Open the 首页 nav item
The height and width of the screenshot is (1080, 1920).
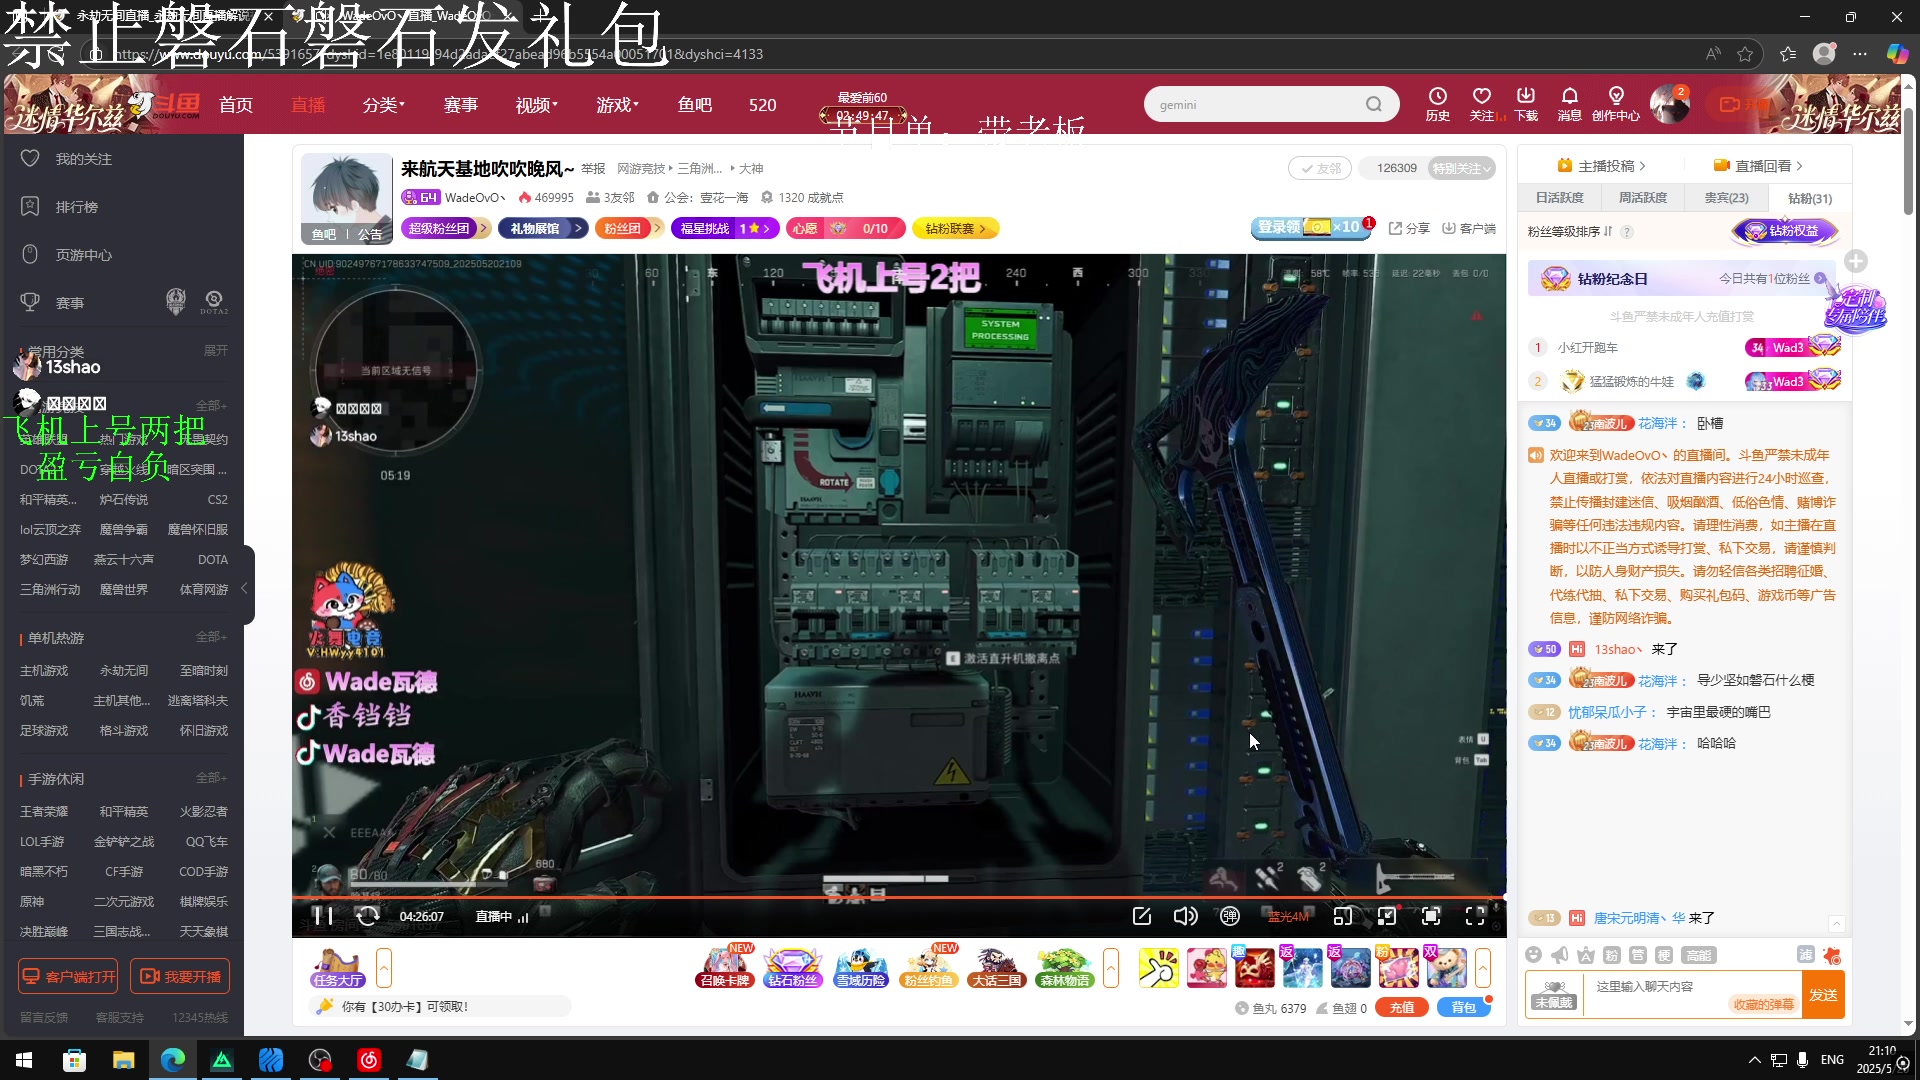pyautogui.click(x=236, y=105)
